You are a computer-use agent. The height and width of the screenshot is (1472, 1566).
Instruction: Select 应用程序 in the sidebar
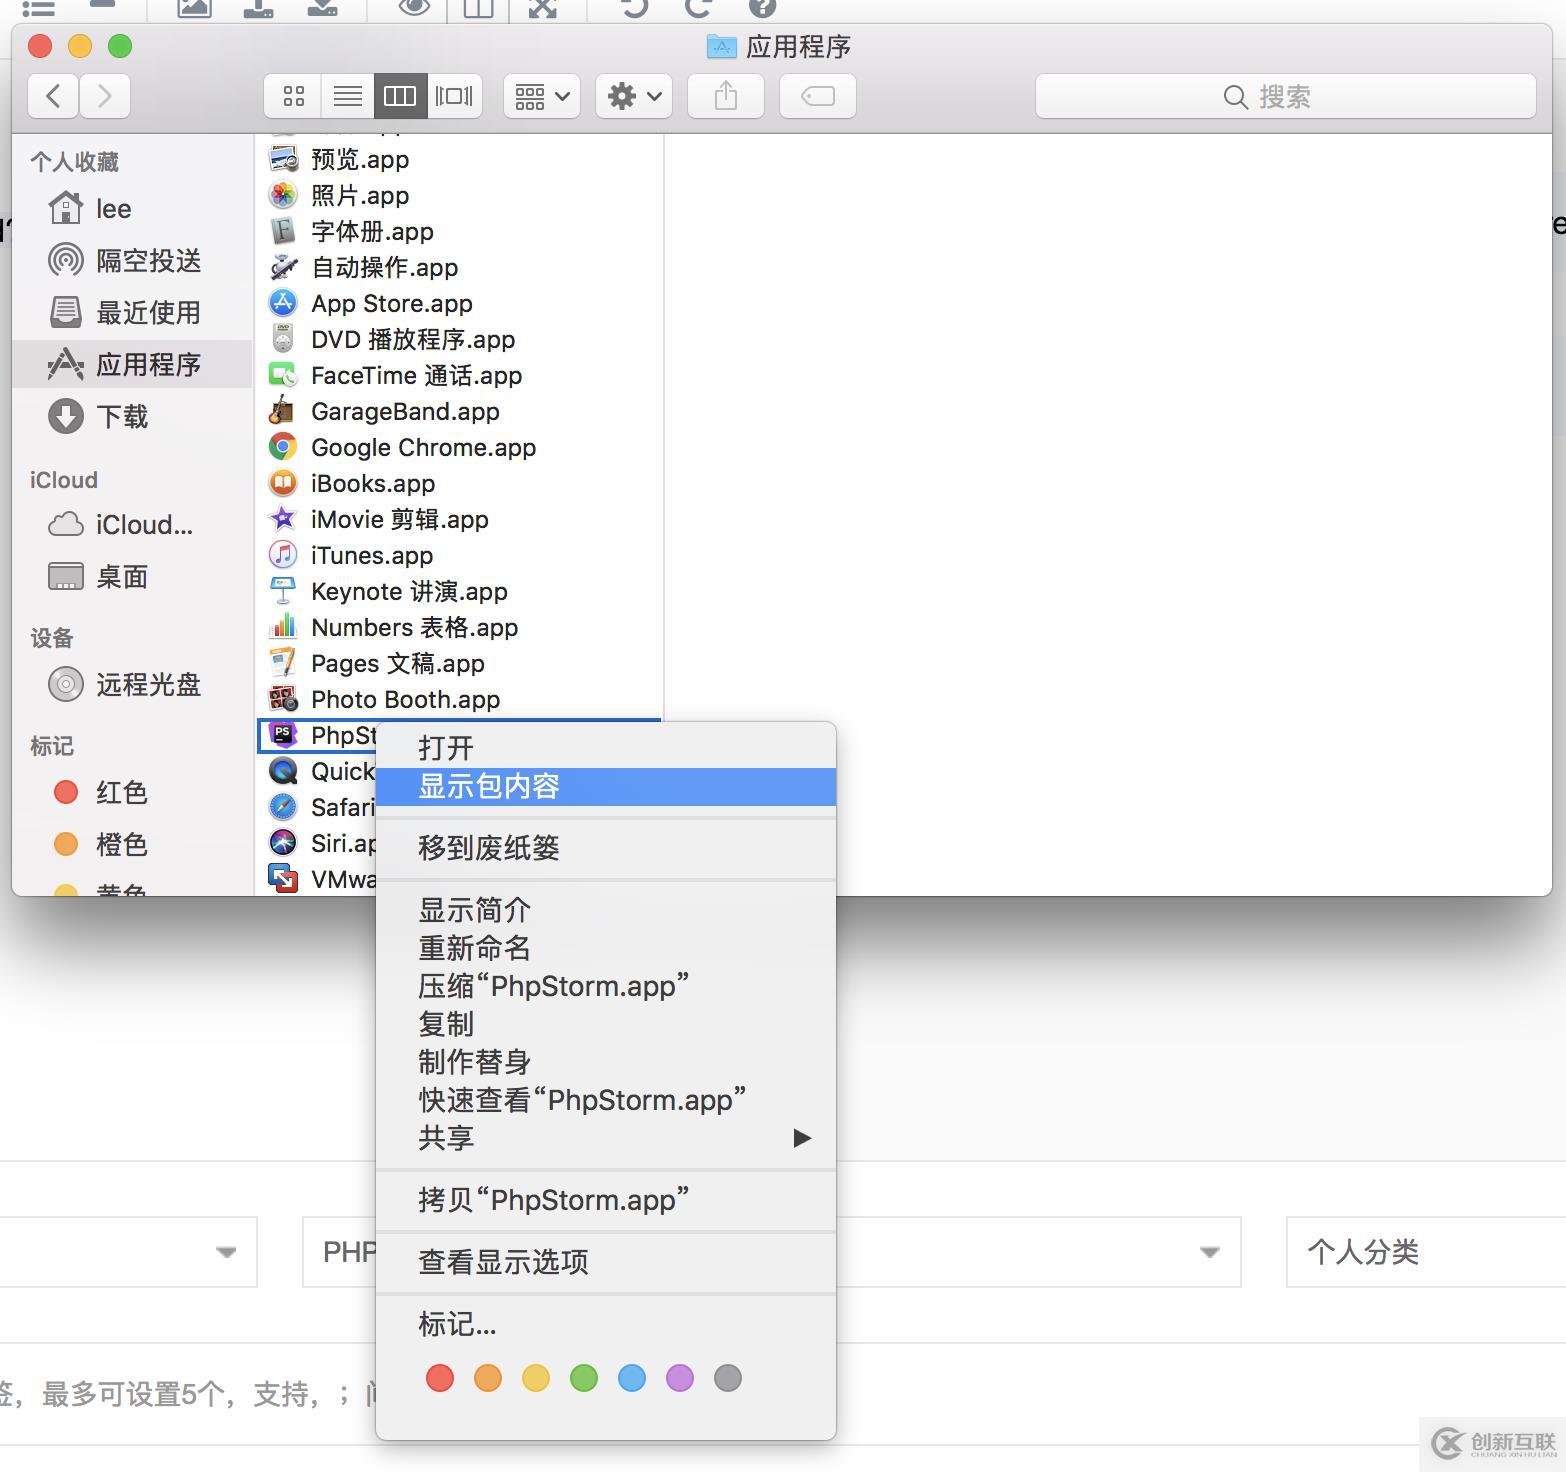click(x=132, y=364)
